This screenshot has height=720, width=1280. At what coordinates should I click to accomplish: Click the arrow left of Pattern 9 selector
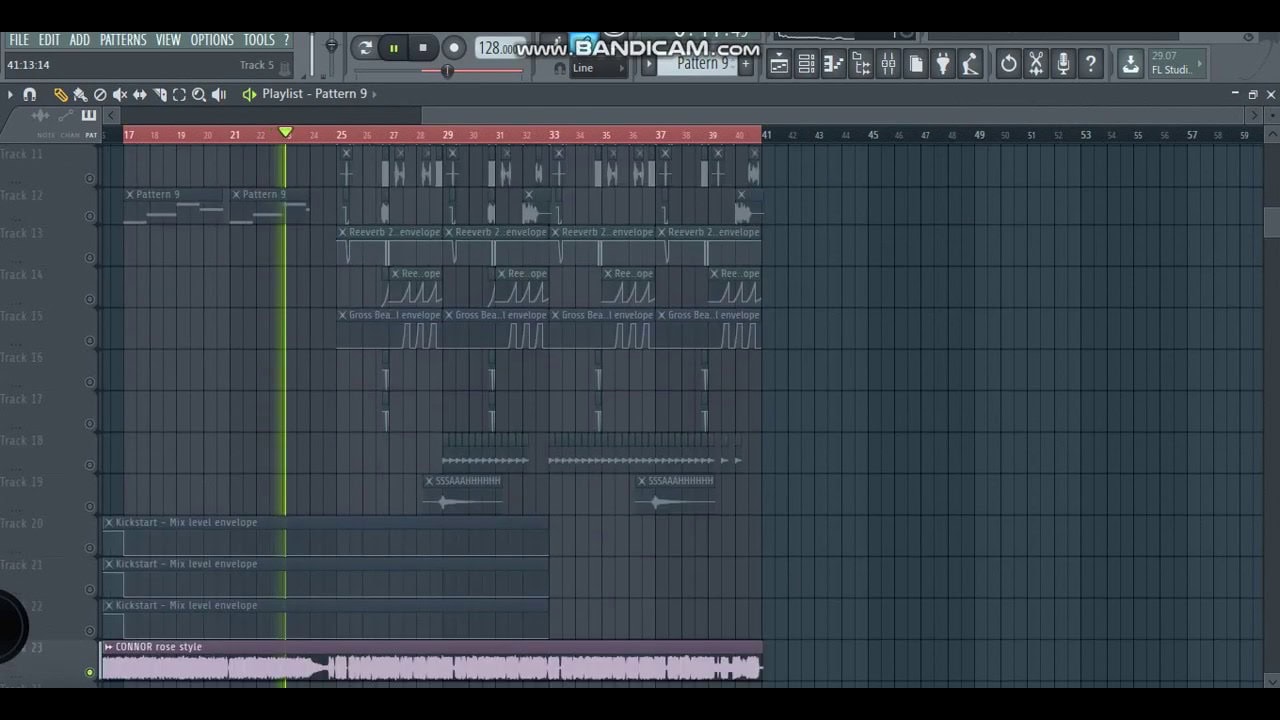[649, 64]
